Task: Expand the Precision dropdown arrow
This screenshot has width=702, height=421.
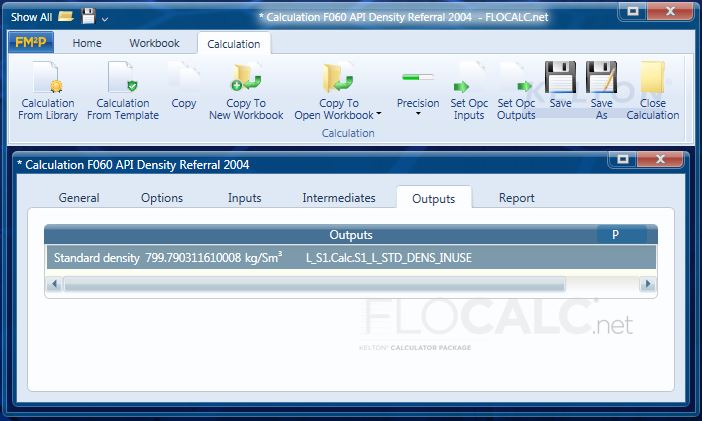Action: tap(418, 114)
